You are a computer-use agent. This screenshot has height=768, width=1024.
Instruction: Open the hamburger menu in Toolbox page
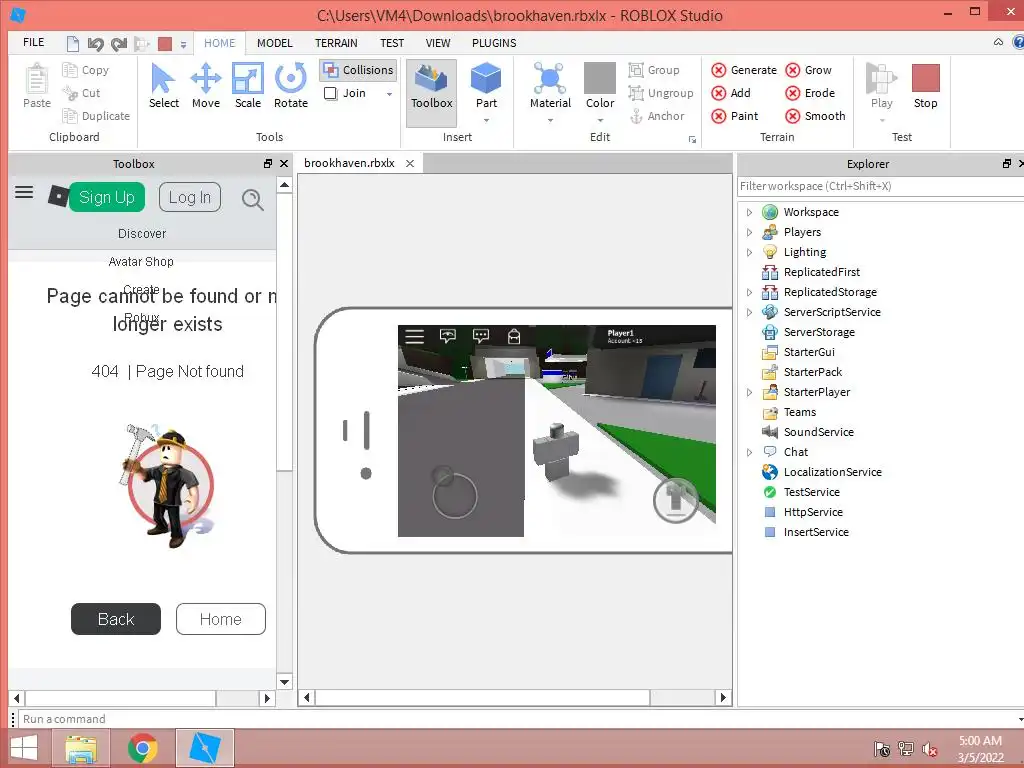(24, 192)
